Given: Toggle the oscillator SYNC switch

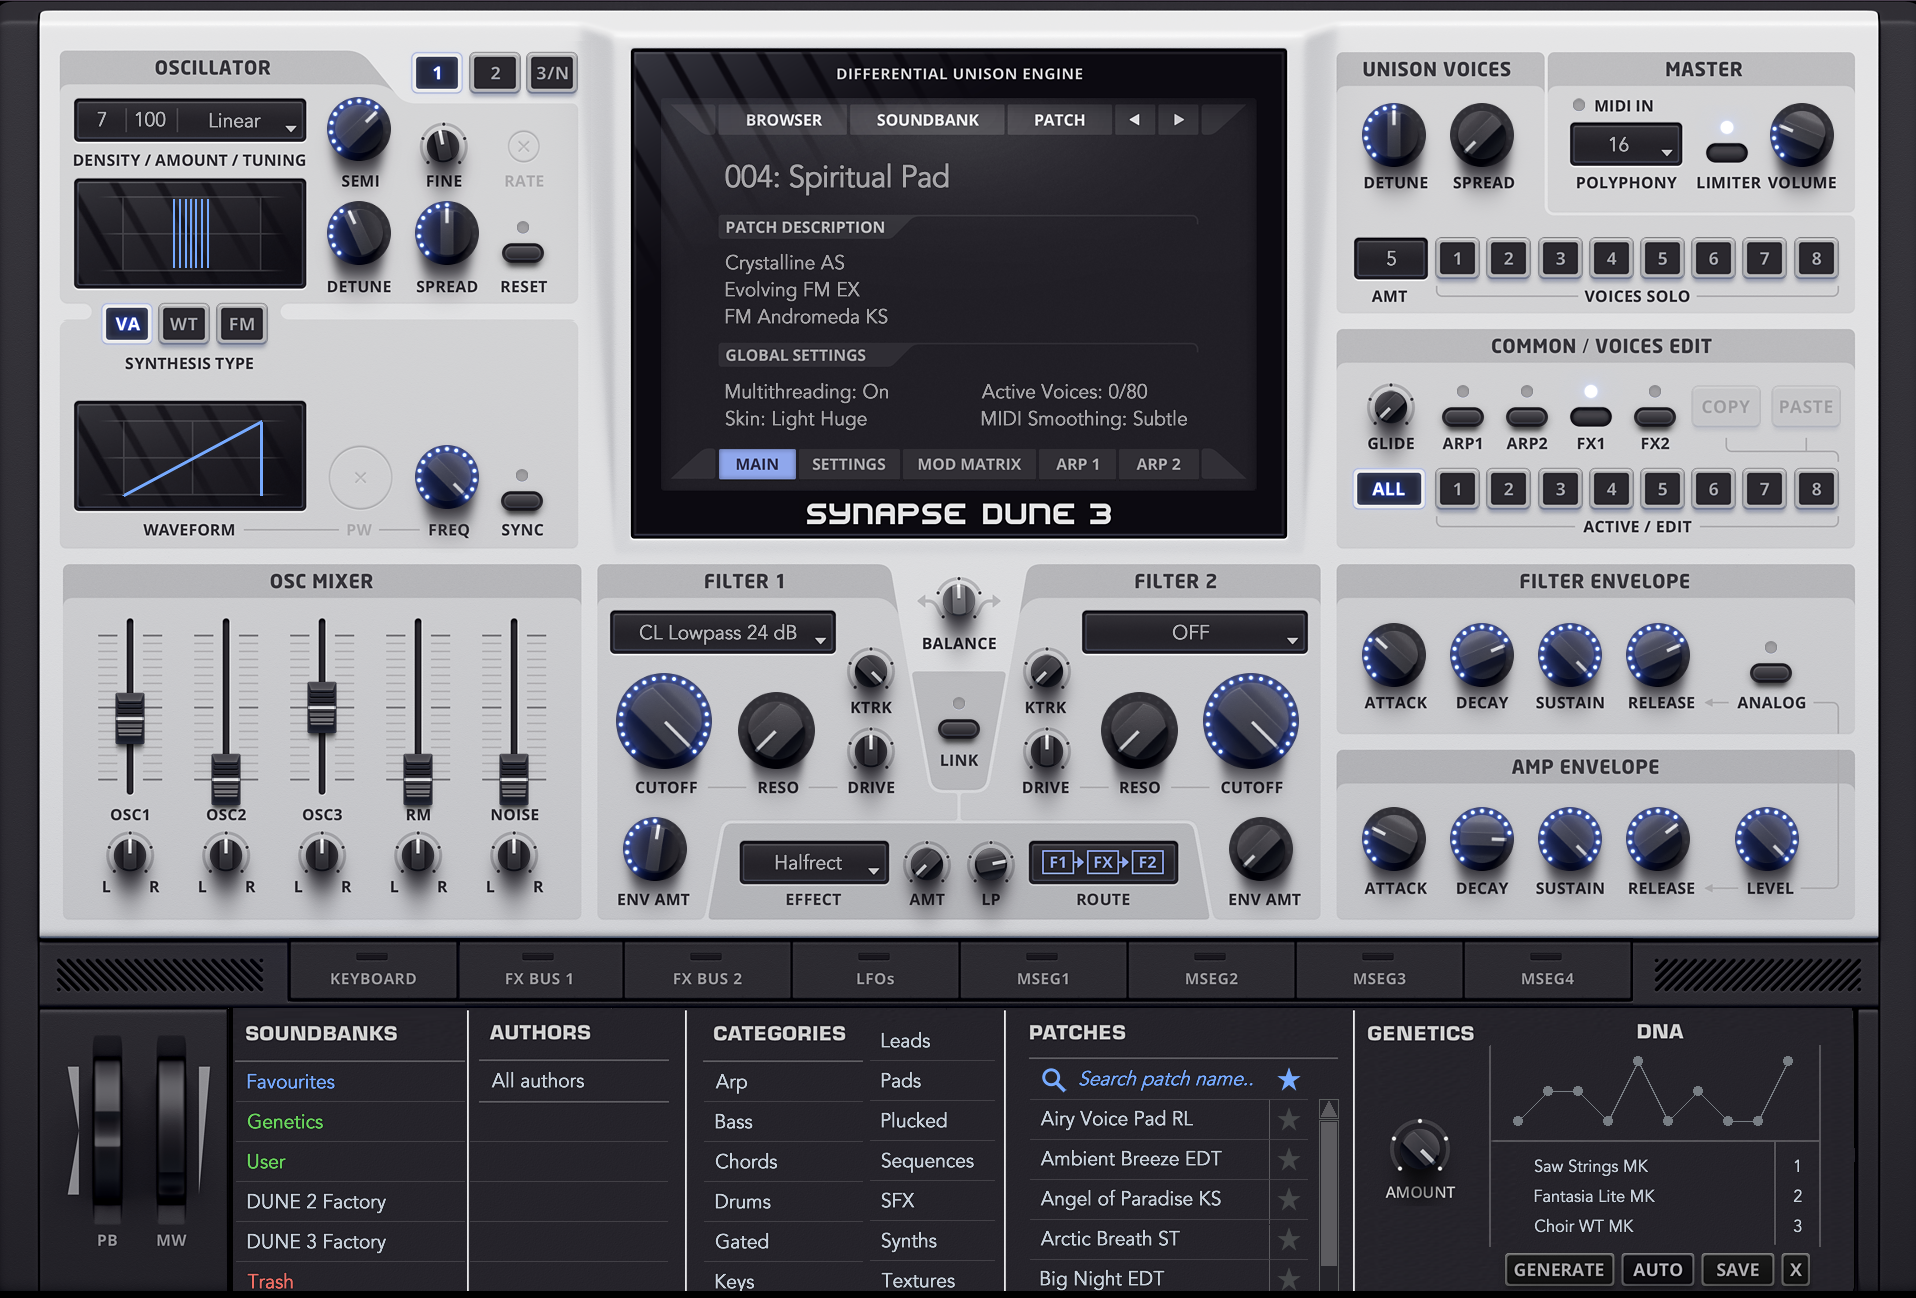Looking at the screenshot, I should click(522, 501).
